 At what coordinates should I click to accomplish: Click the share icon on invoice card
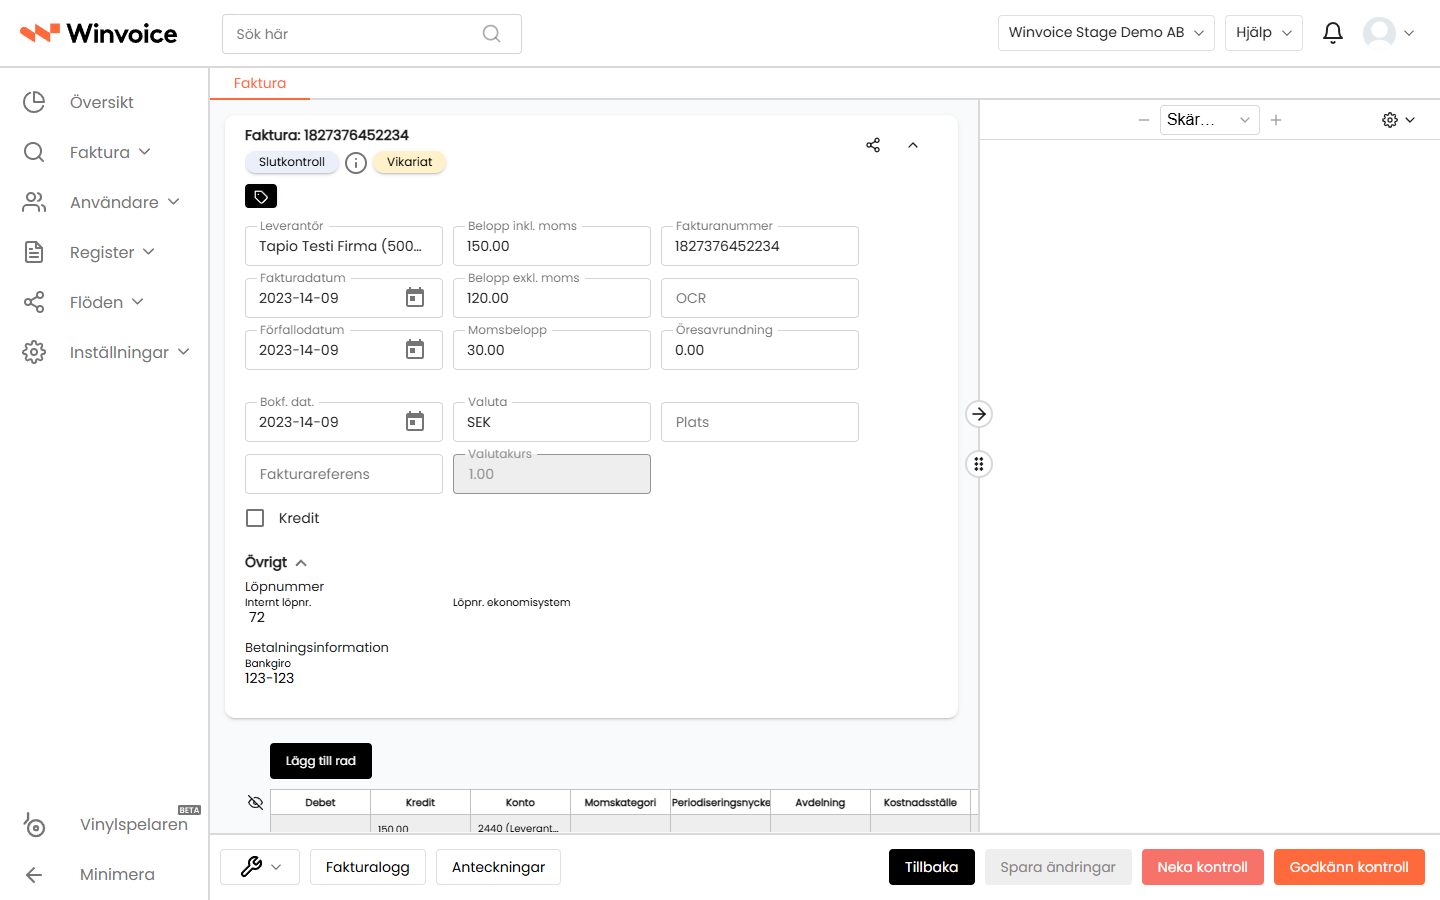coord(873,145)
